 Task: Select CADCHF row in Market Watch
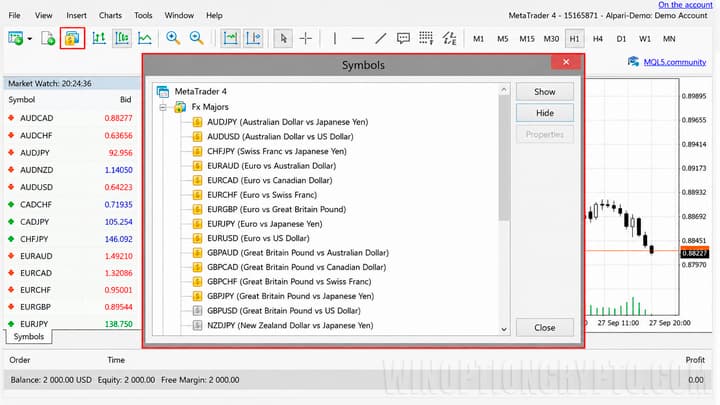pos(72,204)
